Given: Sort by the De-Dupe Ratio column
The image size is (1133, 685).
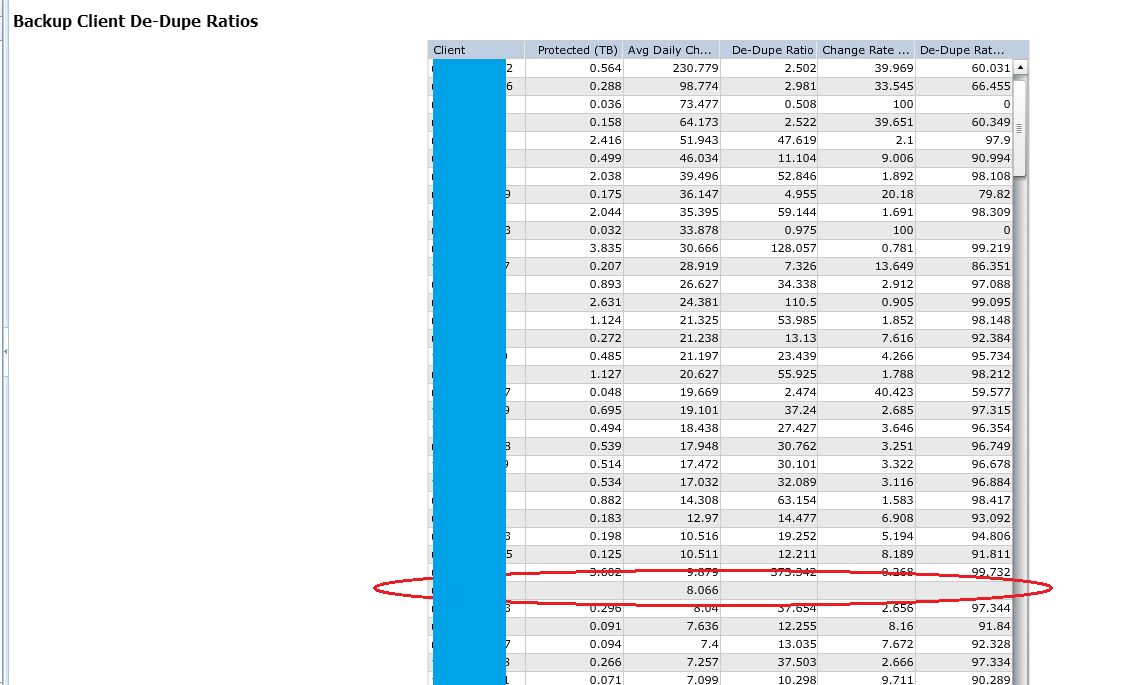Looking at the screenshot, I should pos(770,49).
